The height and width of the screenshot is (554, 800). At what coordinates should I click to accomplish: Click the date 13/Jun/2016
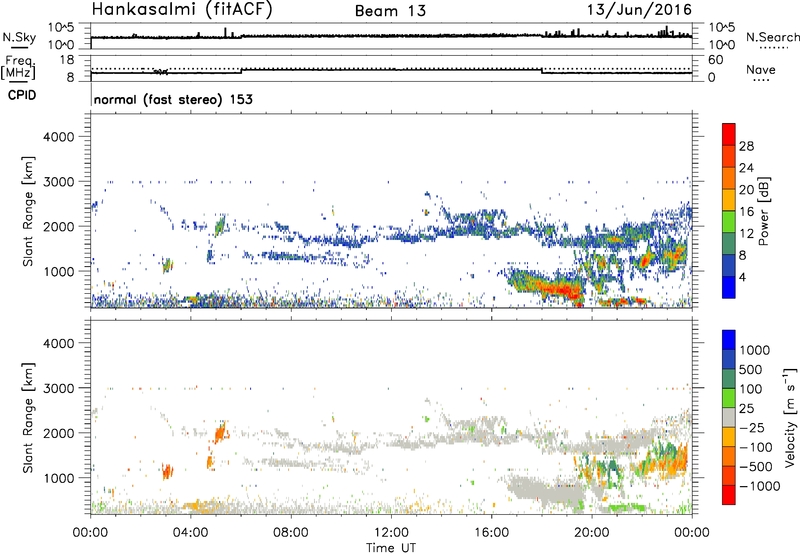coord(639,10)
